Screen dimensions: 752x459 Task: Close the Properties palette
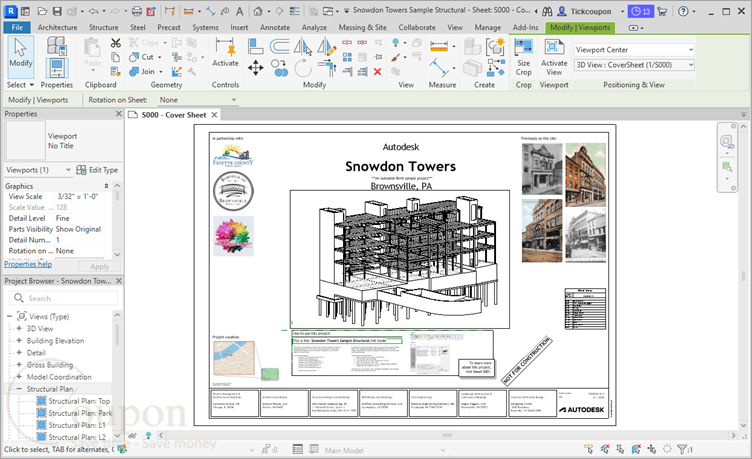118,114
